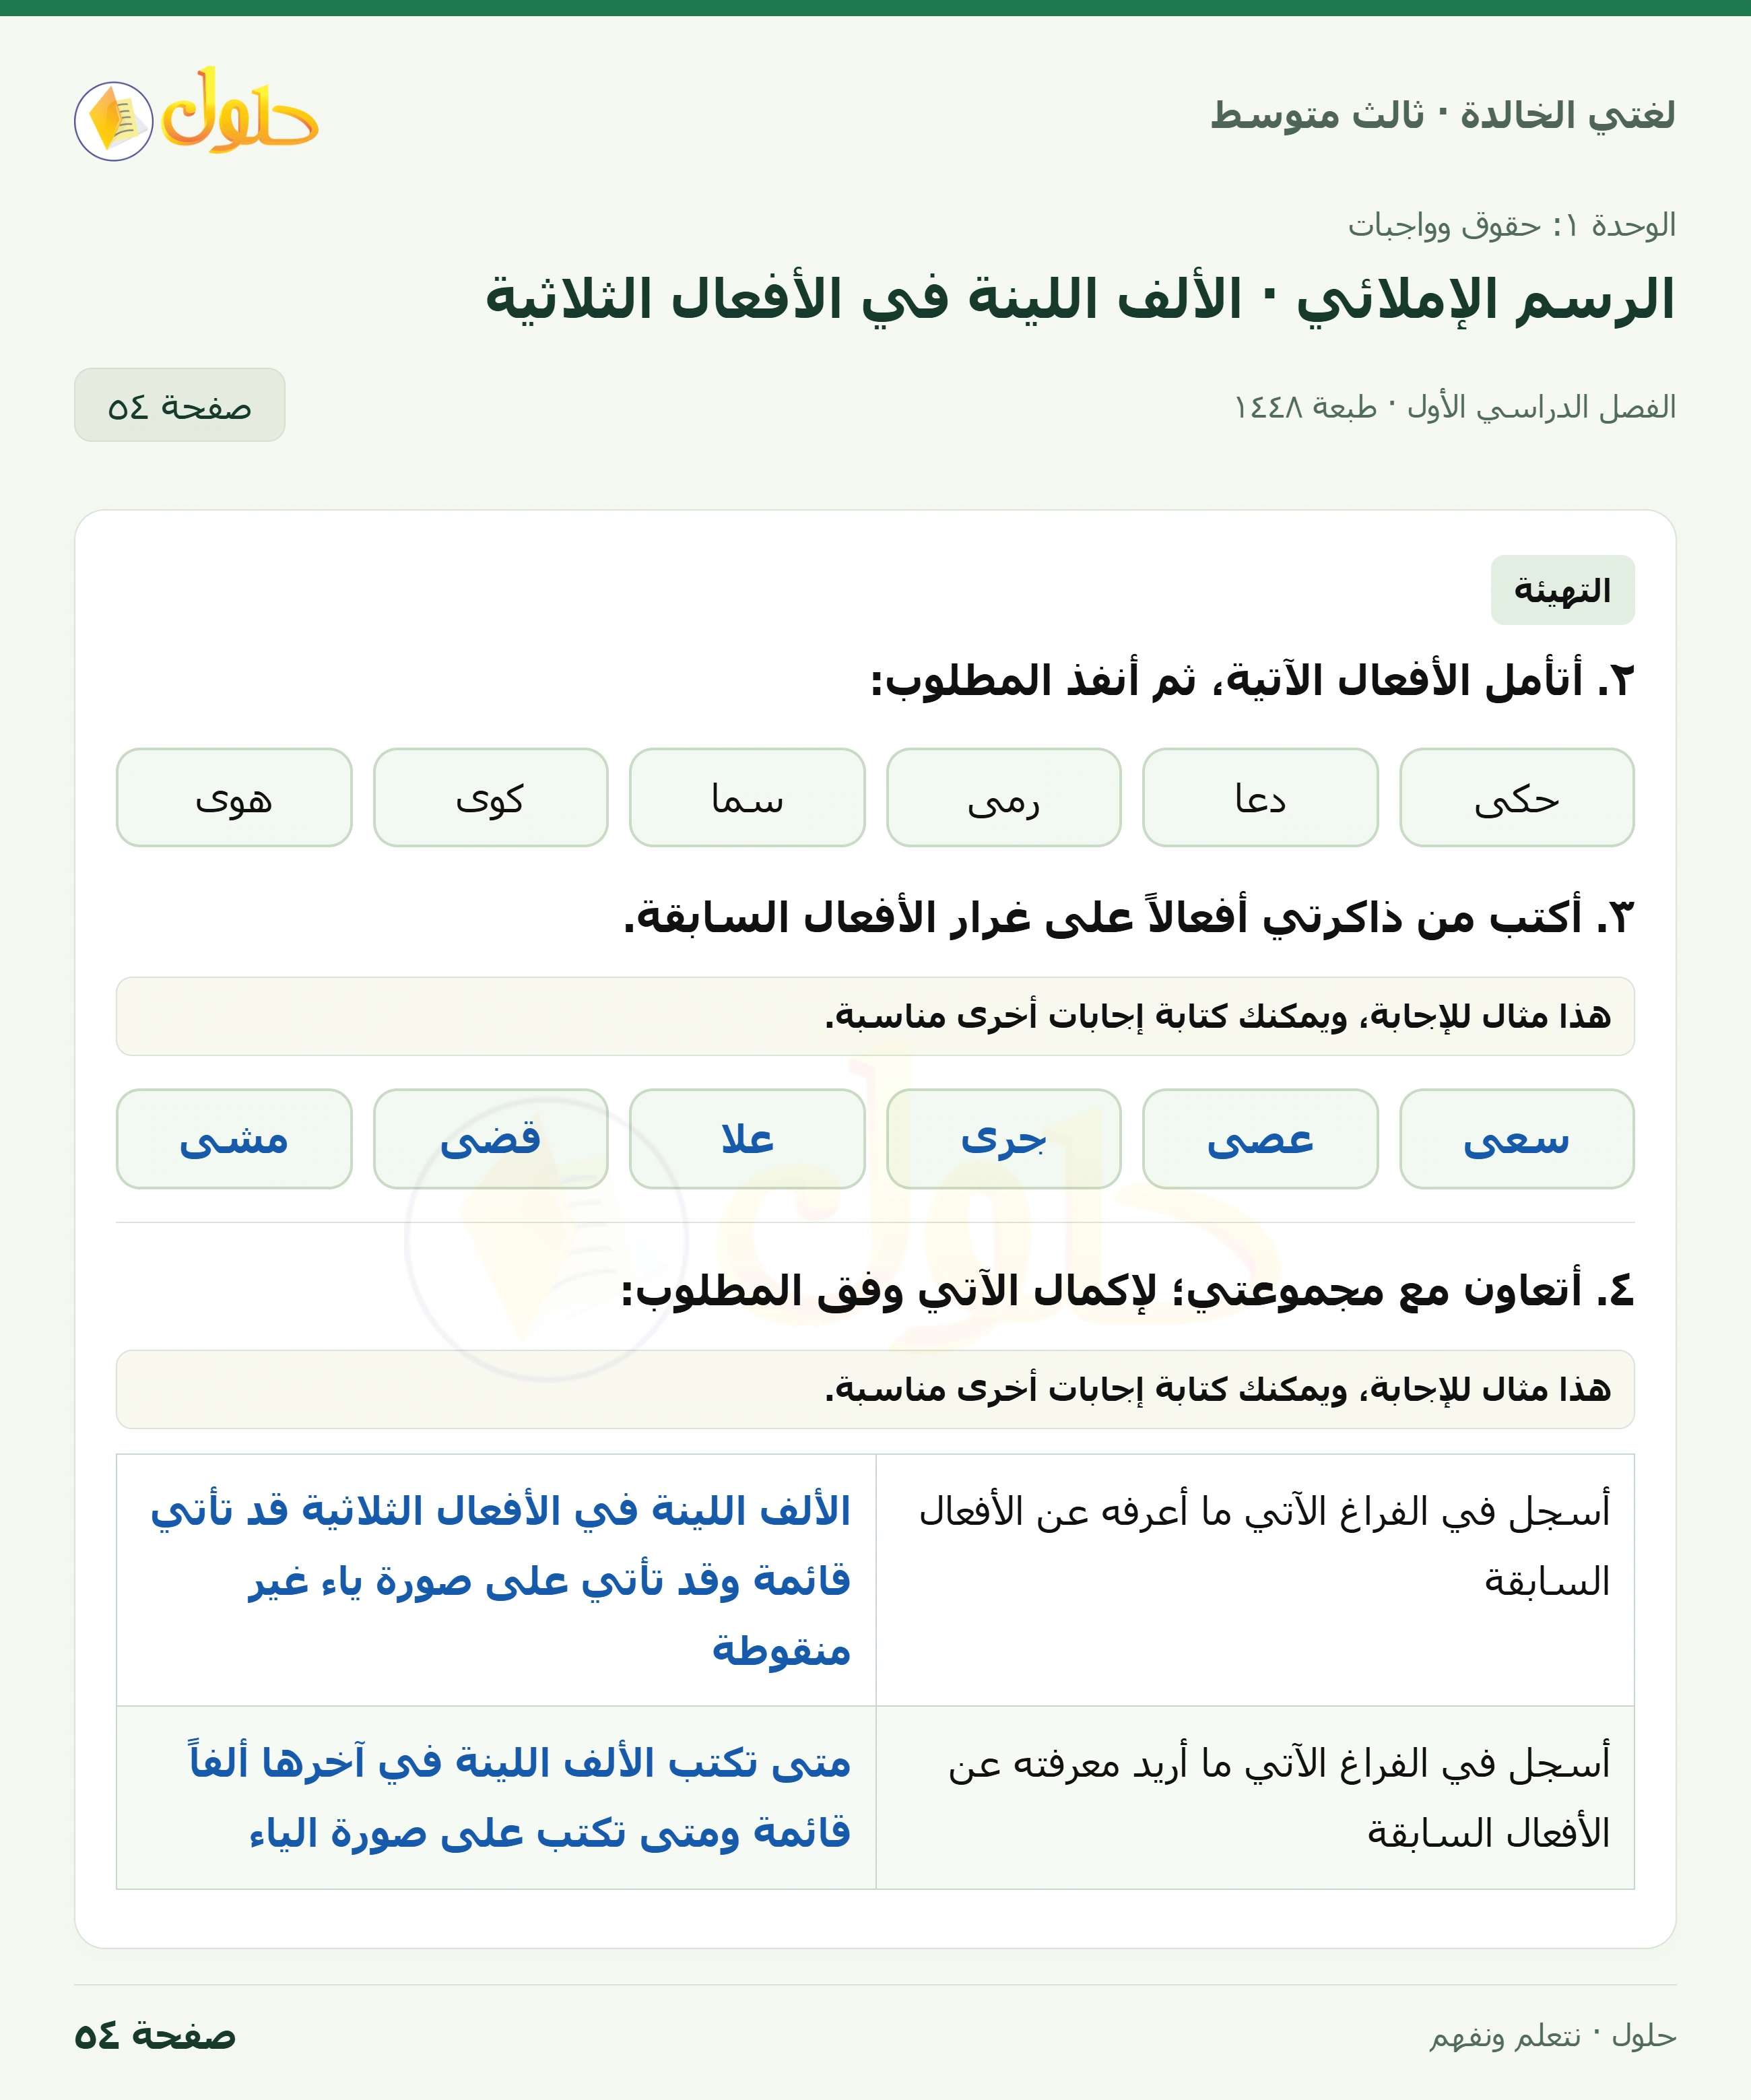The height and width of the screenshot is (2100, 1751).
Task: Click the verb chip حكى
Action: pos(1516,797)
